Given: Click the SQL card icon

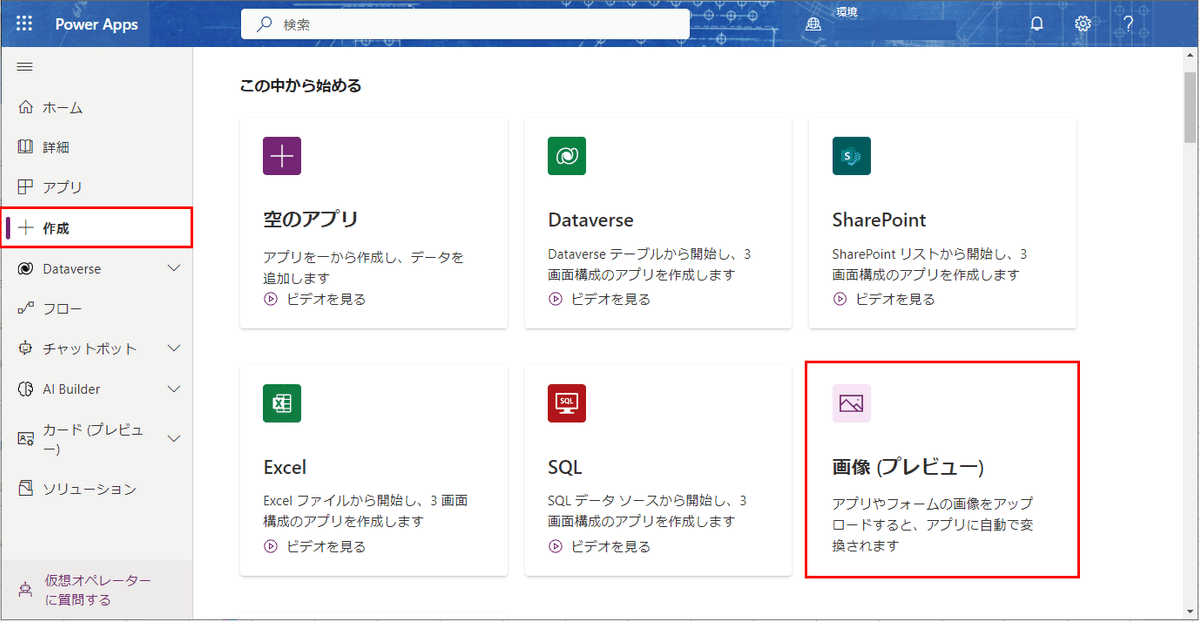Looking at the screenshot, I should (x=567, y=403).
